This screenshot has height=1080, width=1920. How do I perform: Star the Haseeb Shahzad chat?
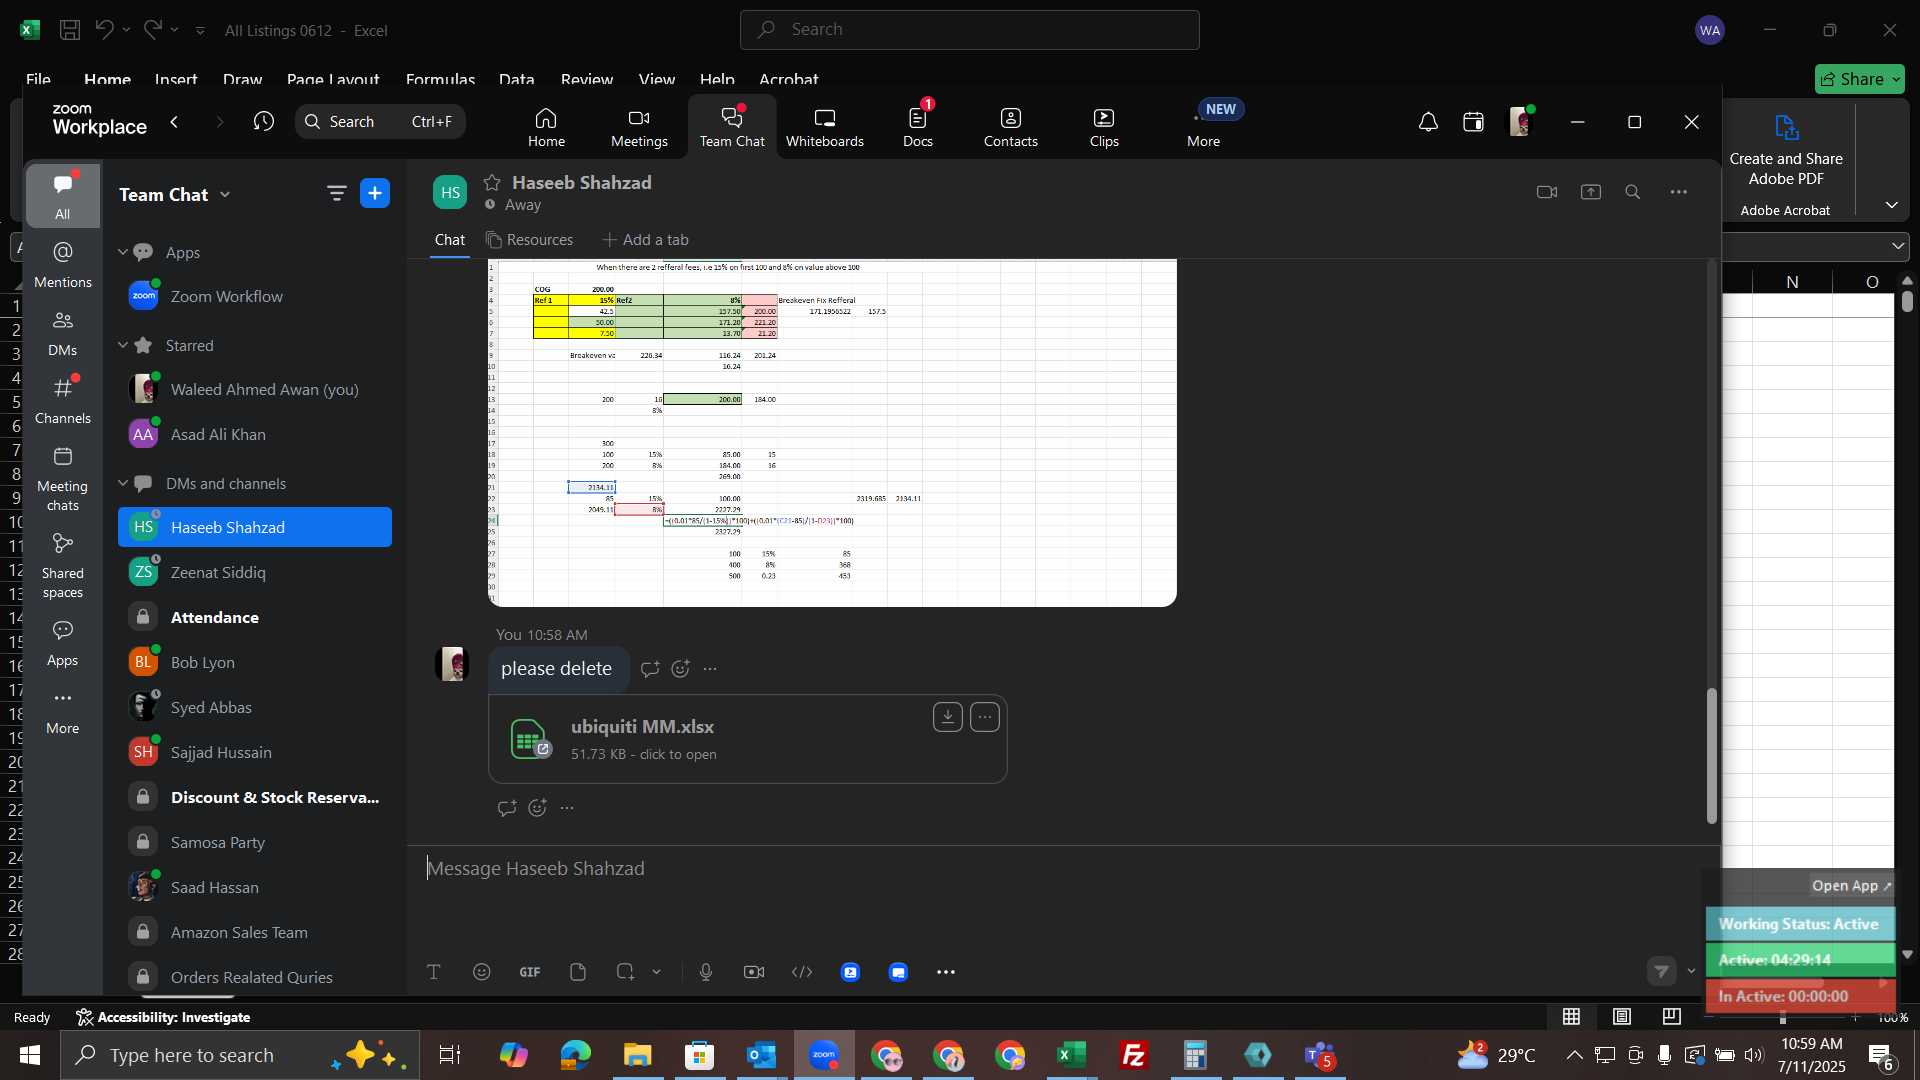pos(491,183)
